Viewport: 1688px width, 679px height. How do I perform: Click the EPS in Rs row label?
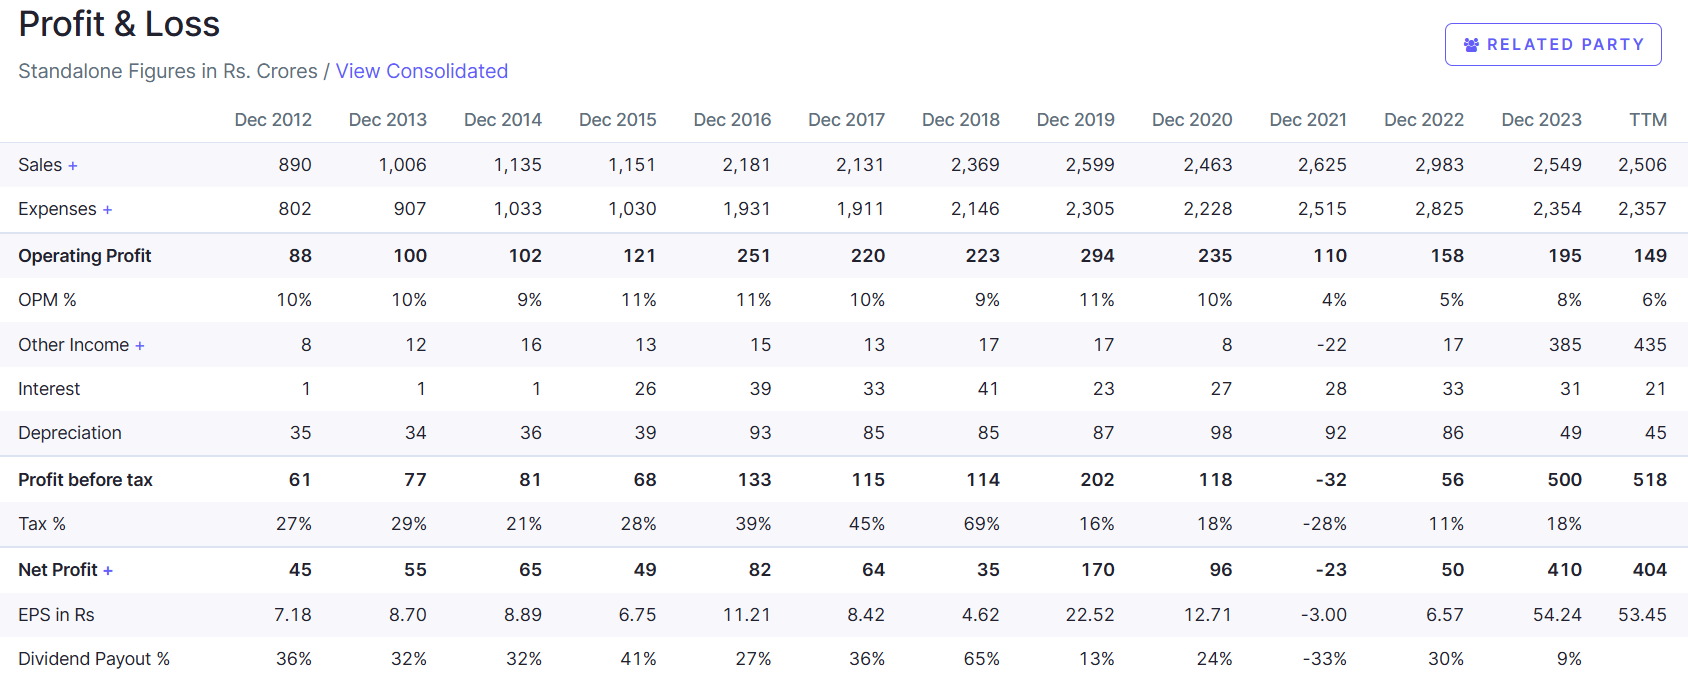click(x=56, y=615)
